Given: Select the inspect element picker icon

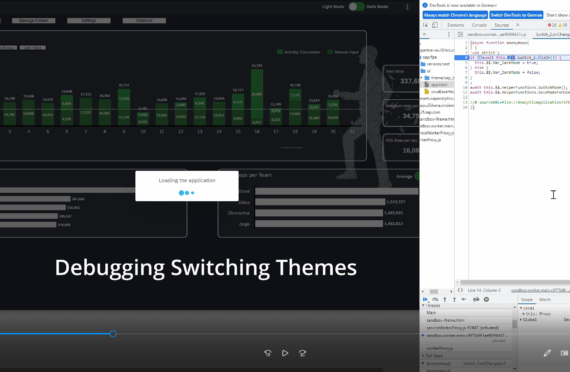Looking at the screenshot, I should point(425,25).
